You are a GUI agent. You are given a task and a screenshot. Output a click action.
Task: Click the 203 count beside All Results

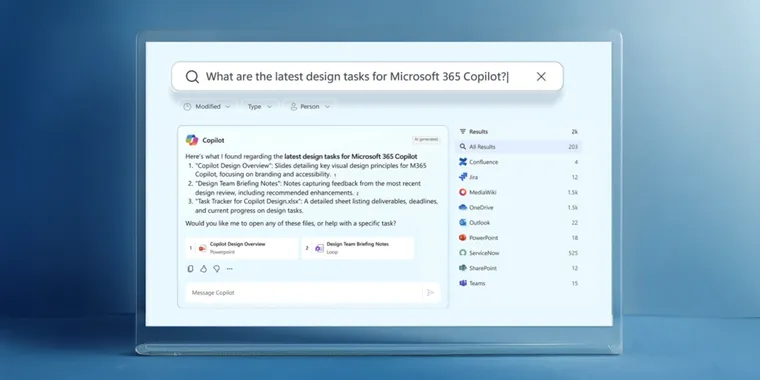coord(573,147)
